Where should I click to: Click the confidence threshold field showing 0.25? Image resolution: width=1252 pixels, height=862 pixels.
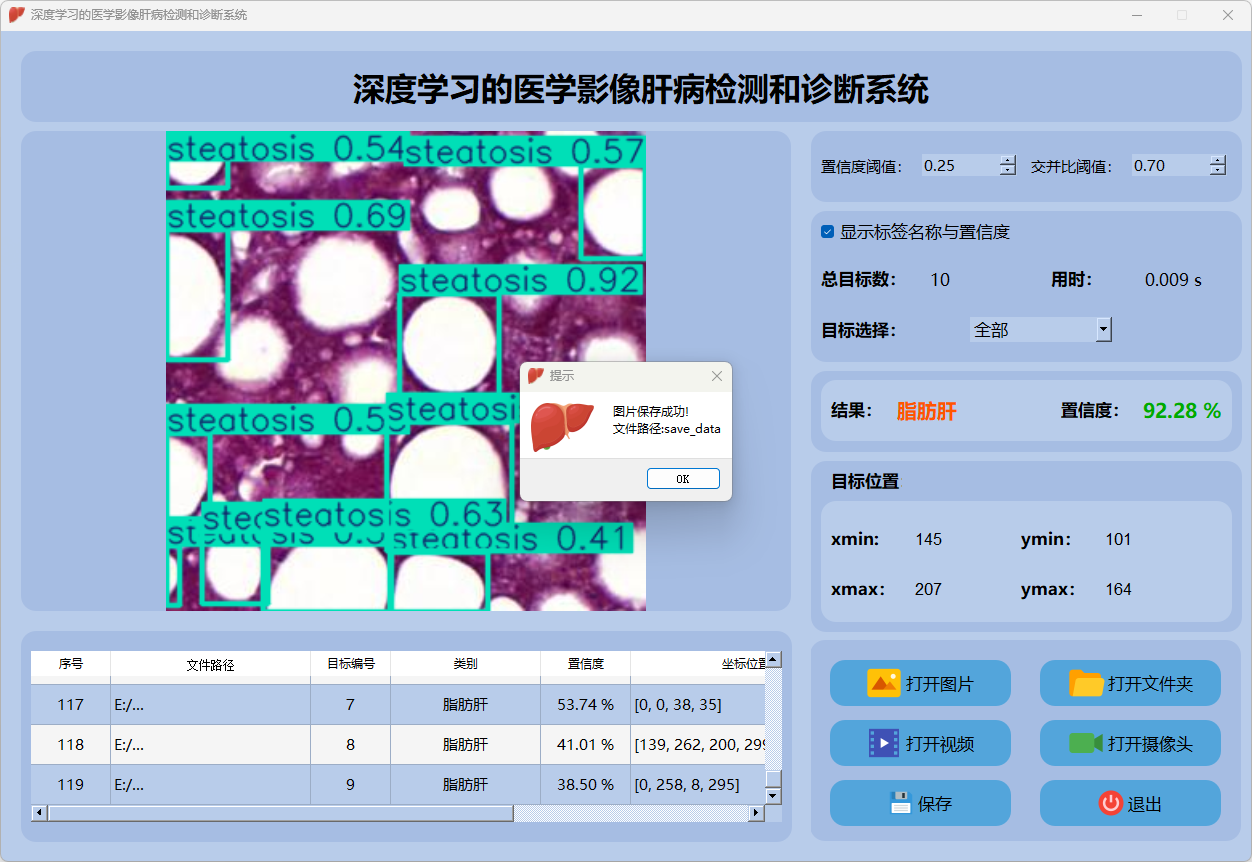[960, 166]
